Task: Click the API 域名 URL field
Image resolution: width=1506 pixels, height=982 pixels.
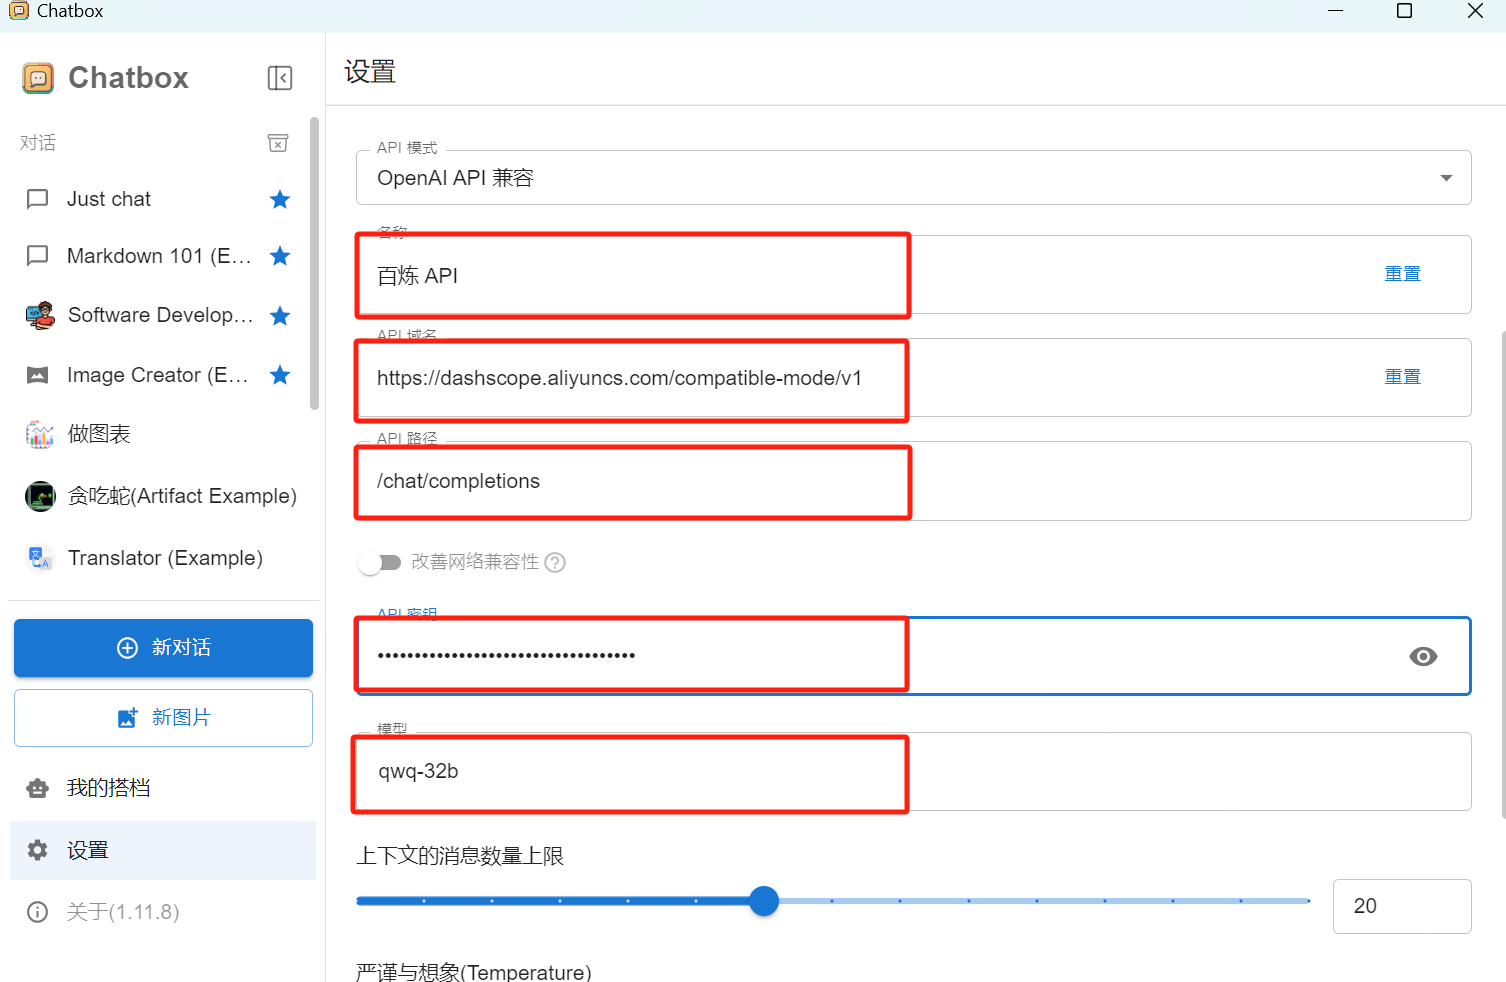Action: pyautogui.click(x=913, y=378)
